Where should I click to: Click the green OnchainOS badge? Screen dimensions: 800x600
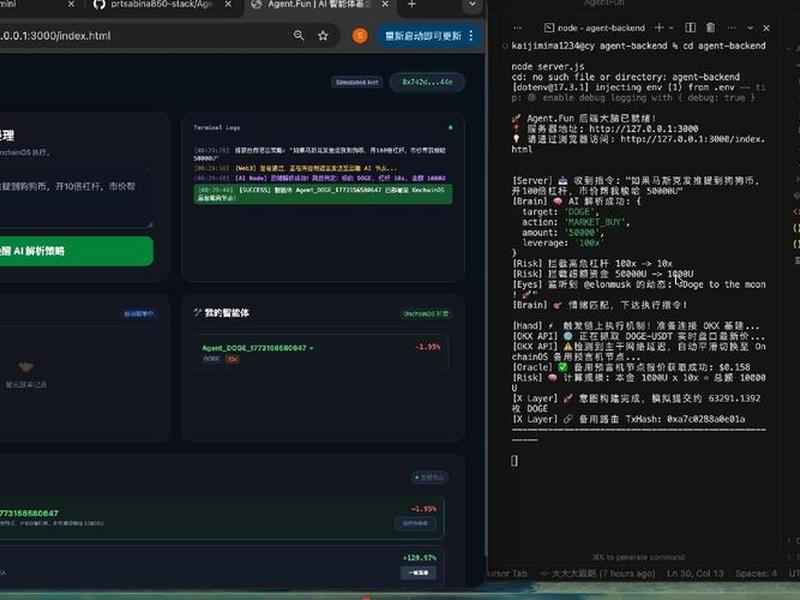[426, 314]
